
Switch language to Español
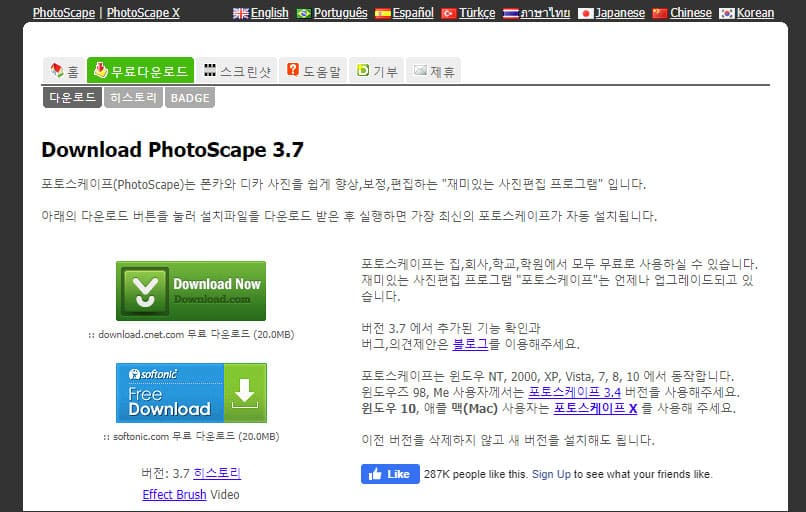pyautogui.click(x=413, y=13)
